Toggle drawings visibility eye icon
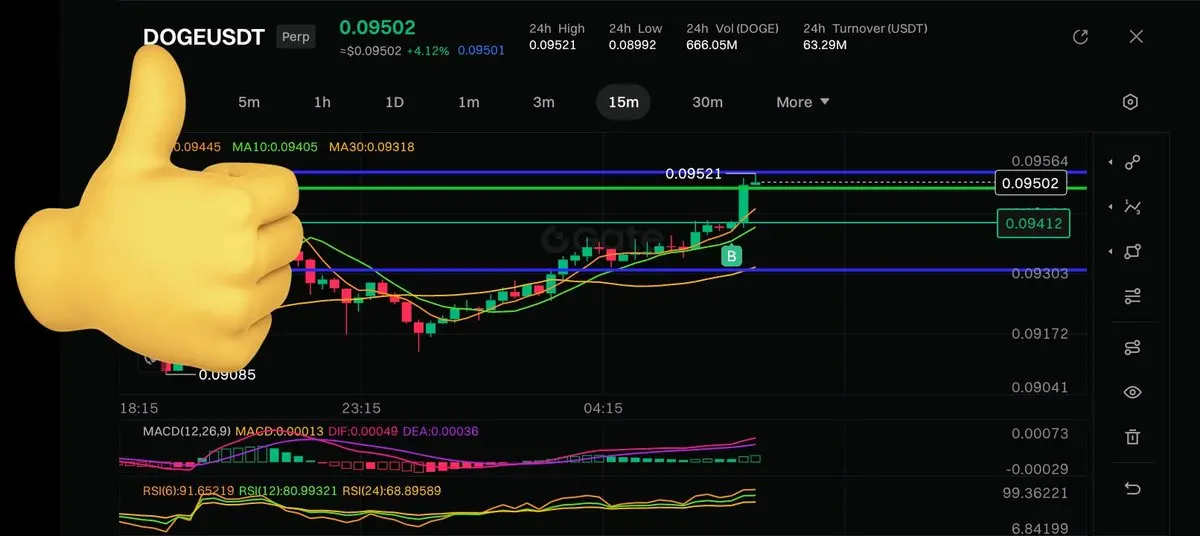This screenshot has height=536, width=1200. tap(1132, 392)
